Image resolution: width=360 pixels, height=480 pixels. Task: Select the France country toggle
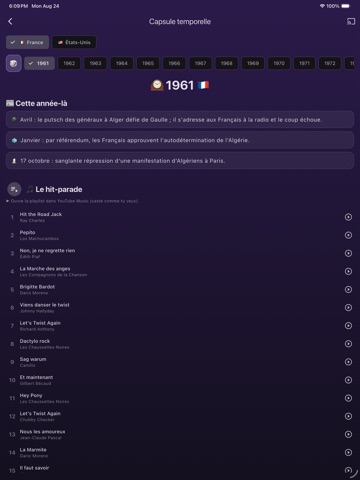27,42
